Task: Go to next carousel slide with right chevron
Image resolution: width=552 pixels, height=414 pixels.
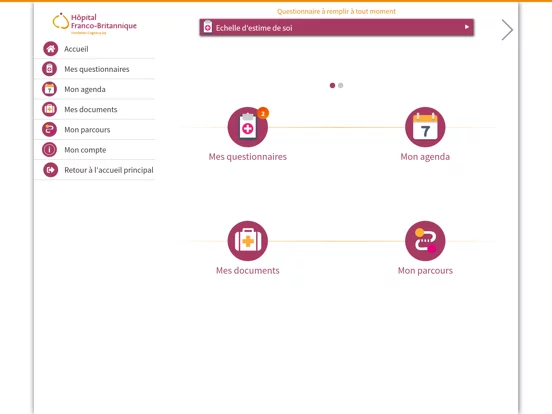Action: click(507, 30)
